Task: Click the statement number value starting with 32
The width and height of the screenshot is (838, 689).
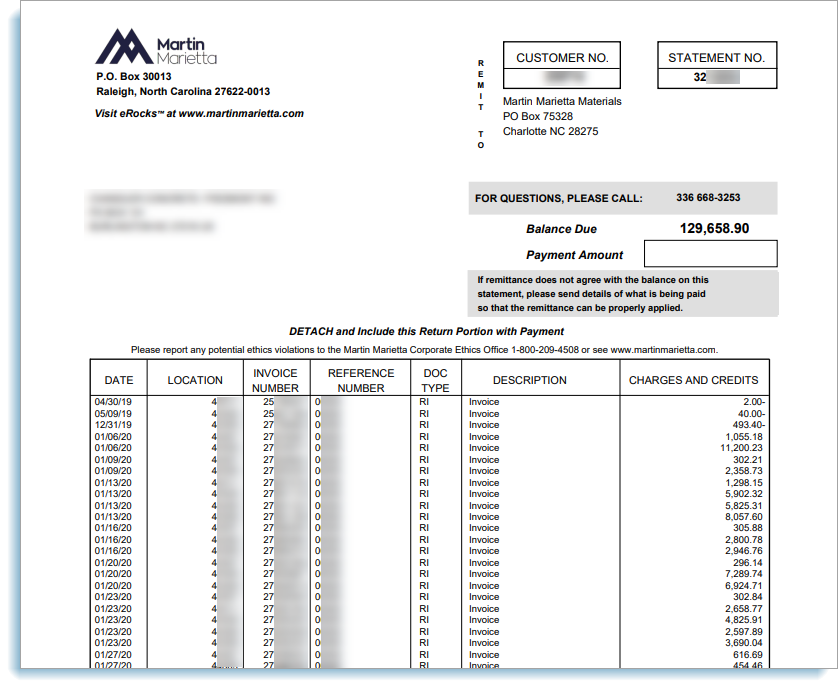Action: click(x=716, y=78)
